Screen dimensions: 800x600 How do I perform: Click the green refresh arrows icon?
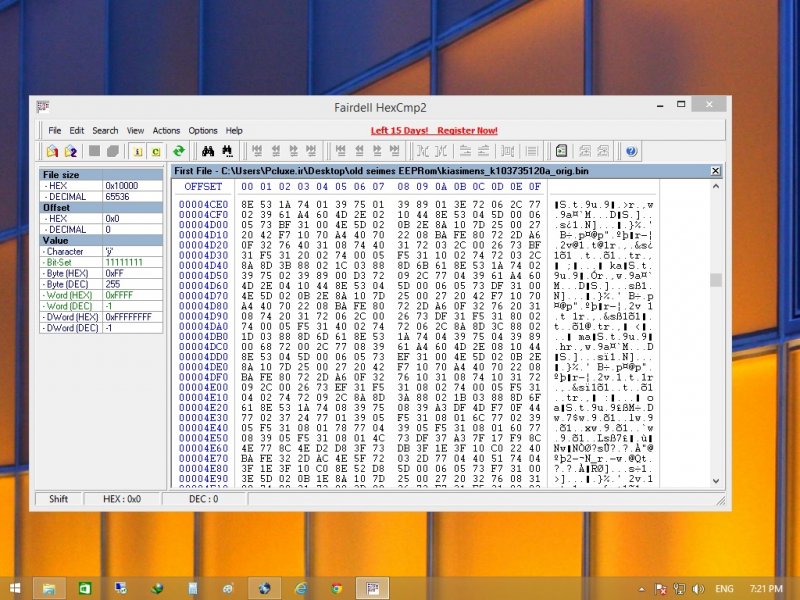pos(179,151)
